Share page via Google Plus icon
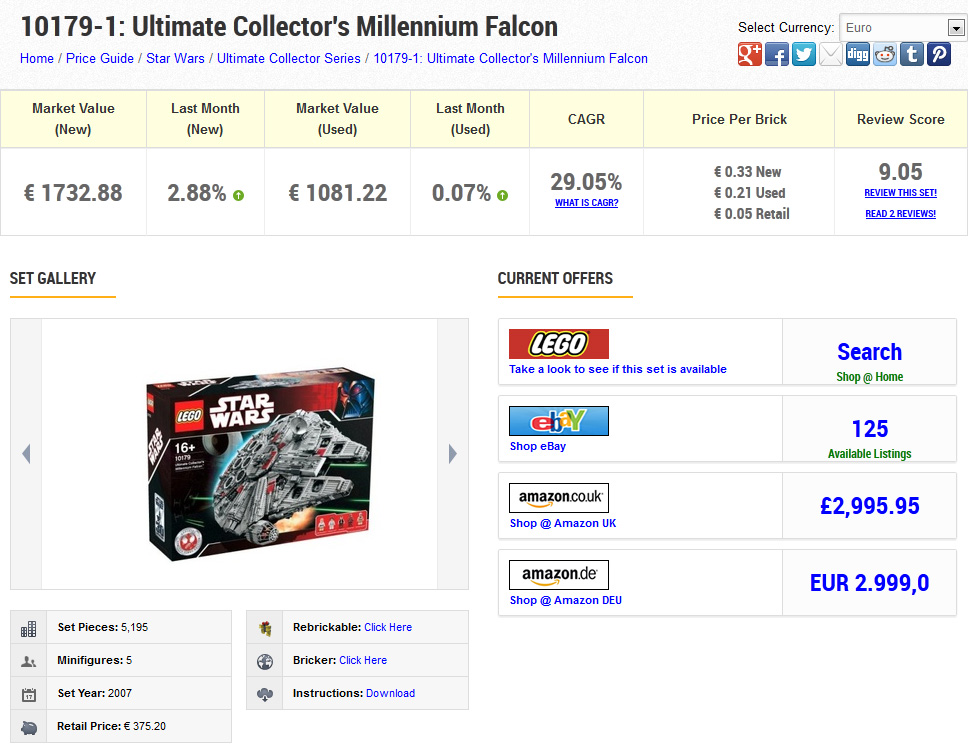 (x=749, y=55)
